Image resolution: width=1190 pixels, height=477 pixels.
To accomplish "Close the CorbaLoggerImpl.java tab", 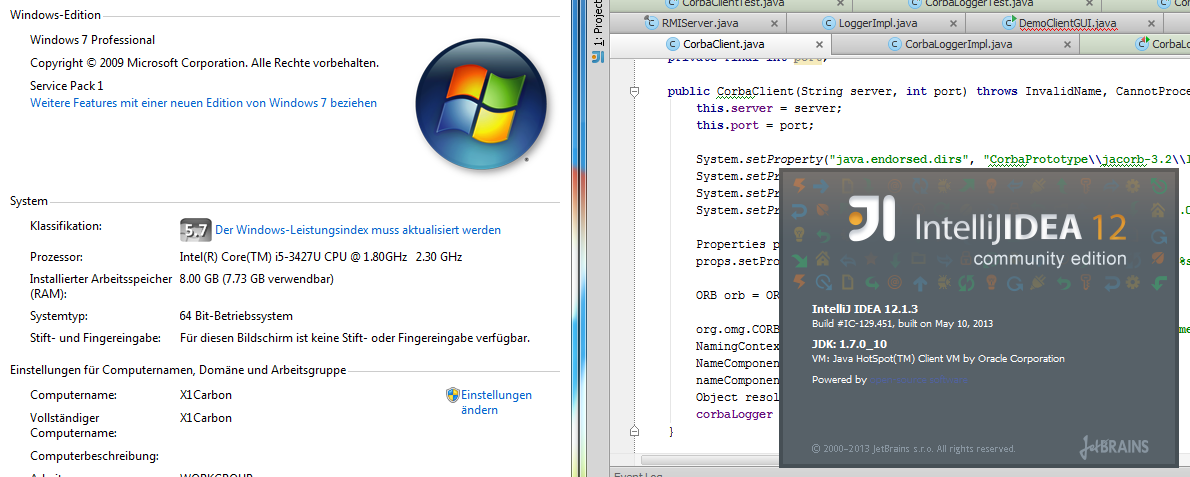I will tap(1067, 45).
